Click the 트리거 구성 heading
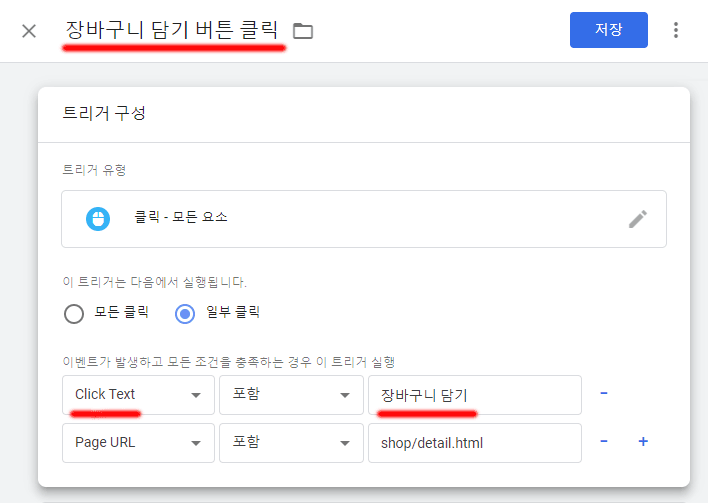This screenshot has height=503, width=708. (104, 113)
